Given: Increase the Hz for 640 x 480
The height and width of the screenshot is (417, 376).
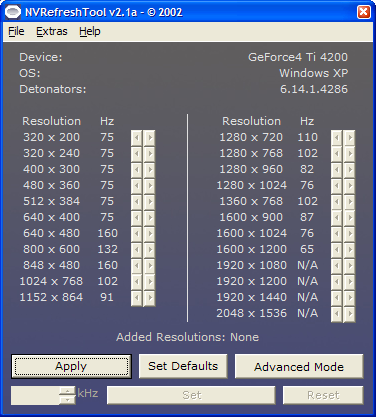Looking at the screenshot, I should click(150, 234).
